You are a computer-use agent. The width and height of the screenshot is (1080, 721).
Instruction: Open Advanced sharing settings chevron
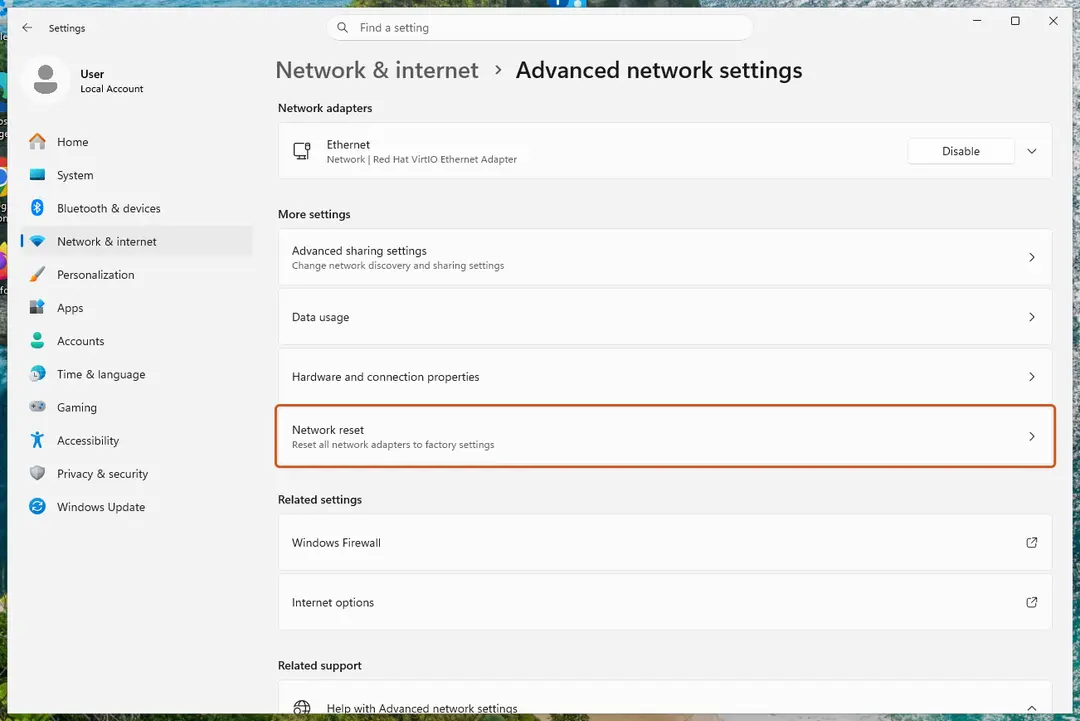[1031, 257]
